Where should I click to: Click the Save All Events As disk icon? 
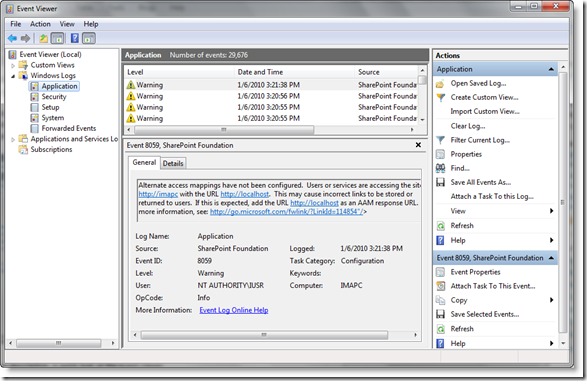click(x=441, y=182)
